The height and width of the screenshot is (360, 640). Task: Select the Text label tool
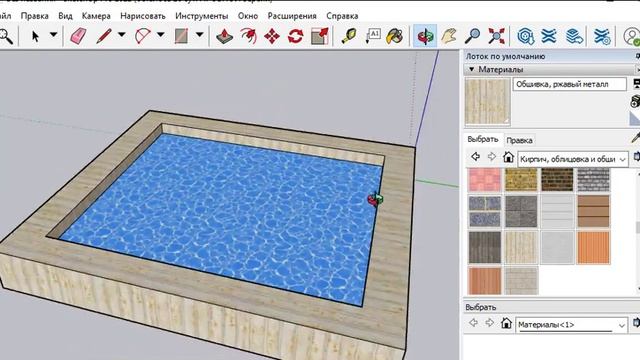click(373, 36)
